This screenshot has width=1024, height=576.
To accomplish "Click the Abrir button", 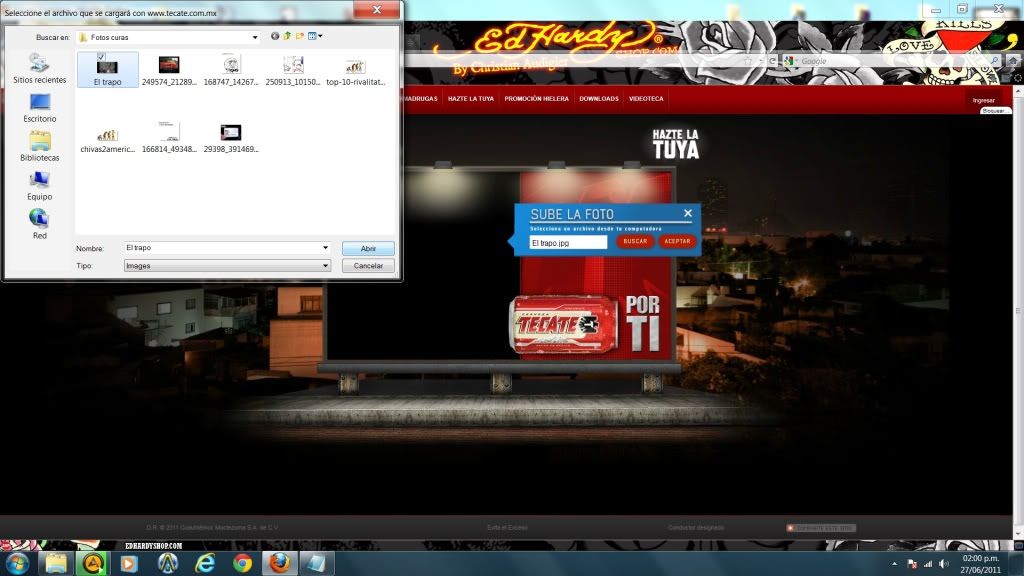I will click(368, 249).
